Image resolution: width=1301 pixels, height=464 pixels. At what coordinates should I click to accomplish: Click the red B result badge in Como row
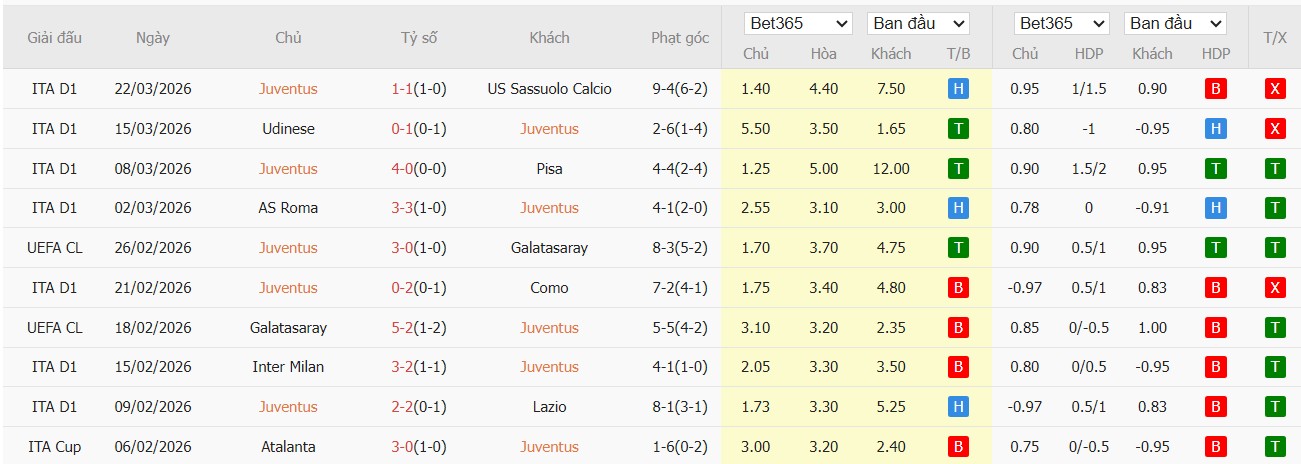point(958,288)
